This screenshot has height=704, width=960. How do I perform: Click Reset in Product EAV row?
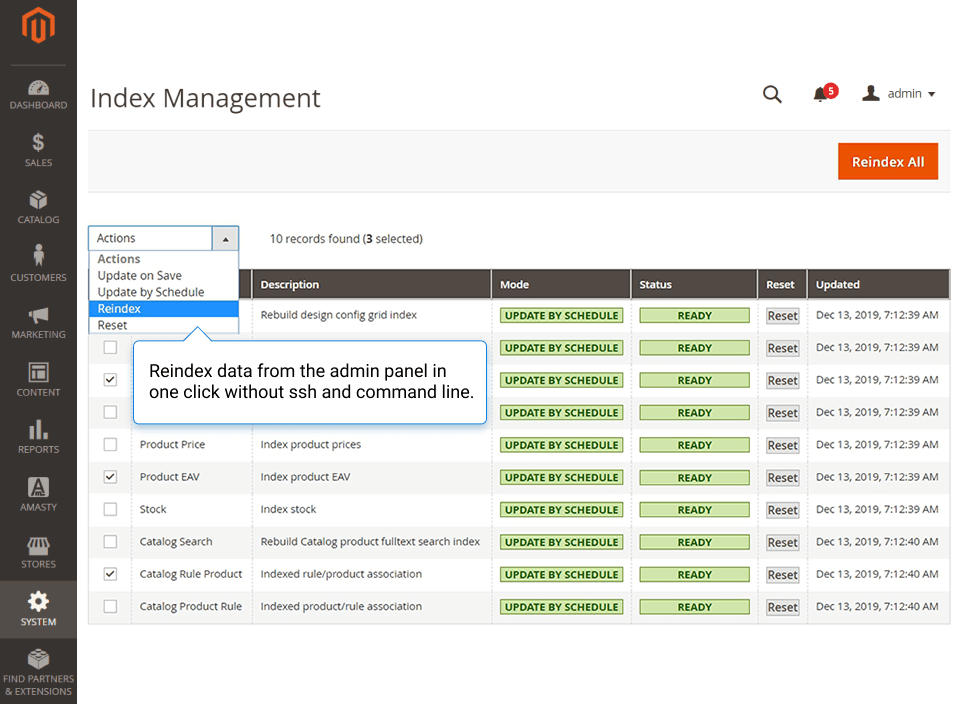pyautogui.click(x=782, y=478)
